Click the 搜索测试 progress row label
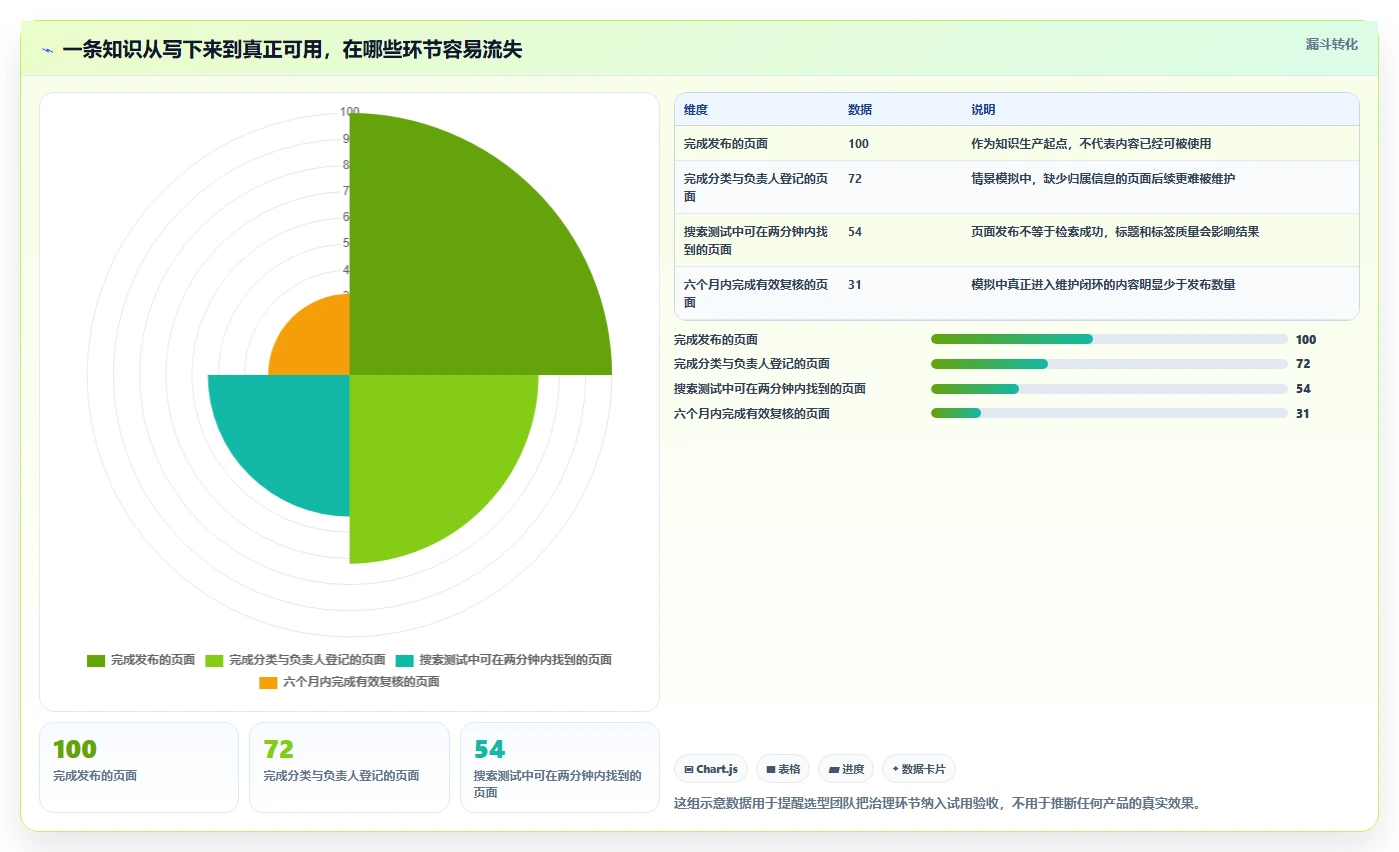The height and width of the screenshot is (852, 1399). [770, 389]
